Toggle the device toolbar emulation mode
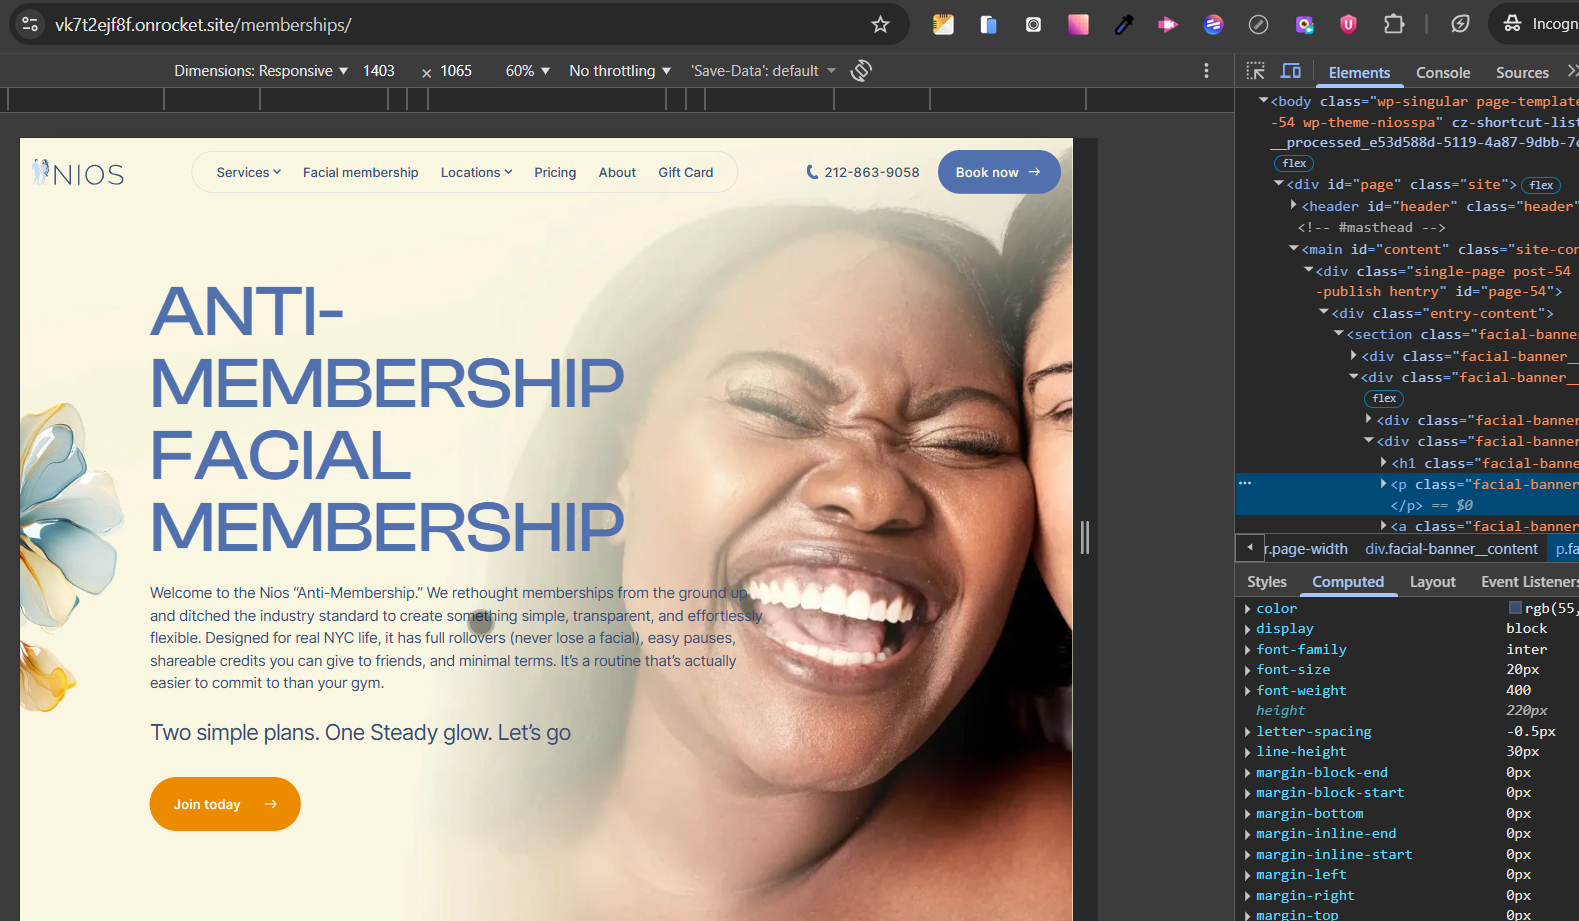Screen dimensions: 1579x921 pos(1291,71)
